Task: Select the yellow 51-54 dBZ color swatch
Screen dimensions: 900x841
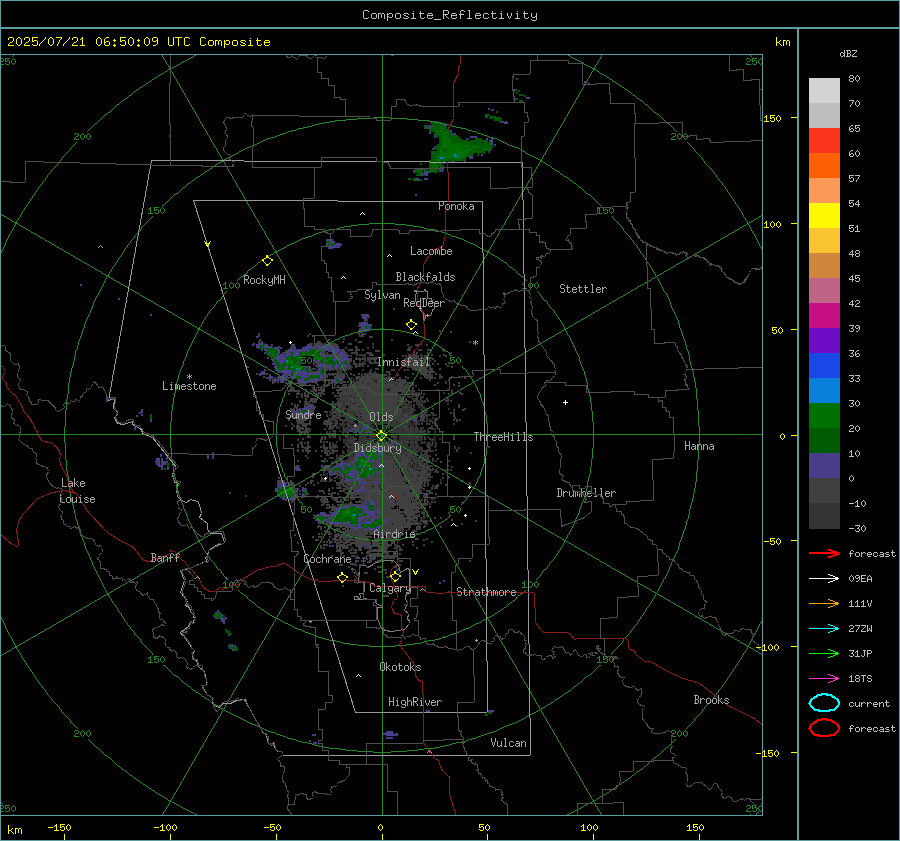Action: (x=824, y=215)
